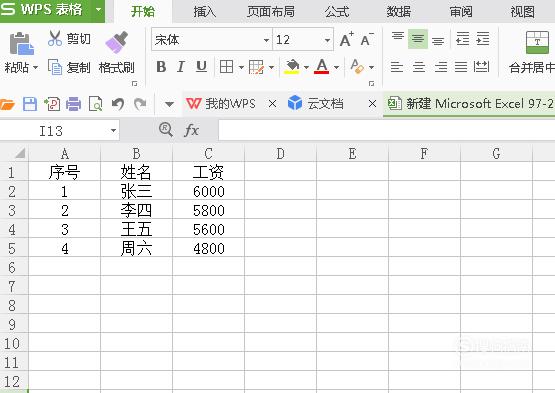
Task: Expand the borders dropdown arrow
Action: point(241,67)
